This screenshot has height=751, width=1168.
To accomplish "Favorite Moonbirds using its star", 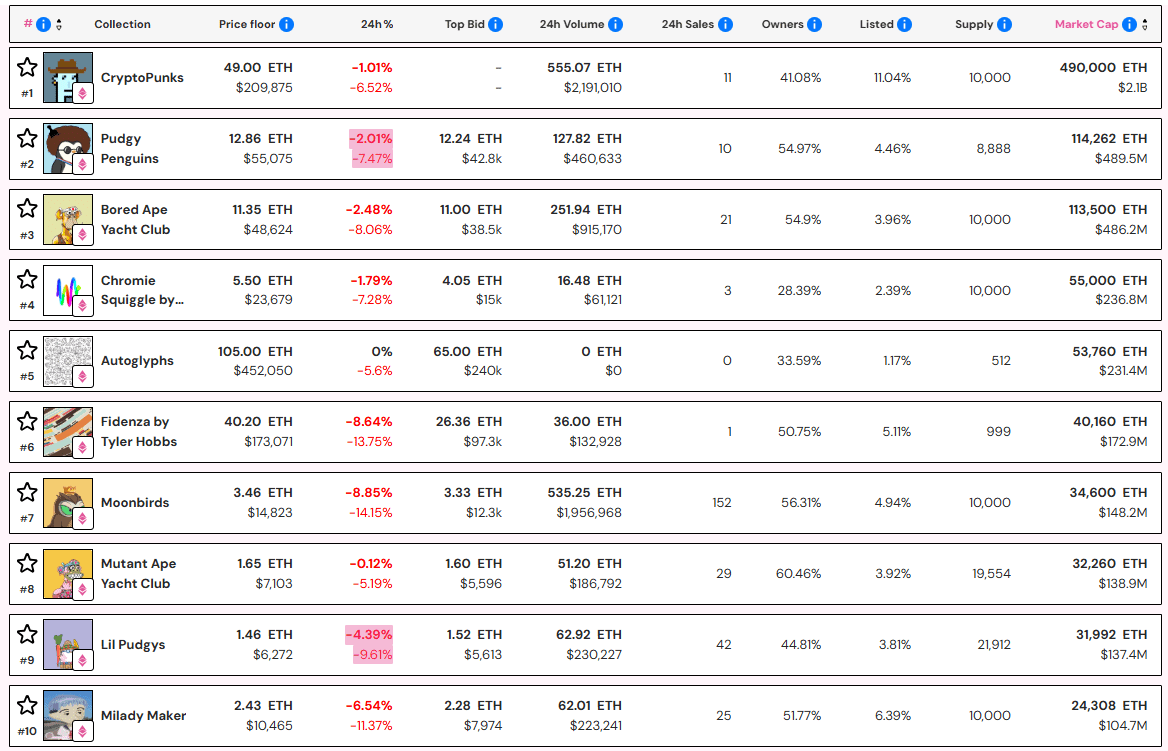I will click(27, 492).
